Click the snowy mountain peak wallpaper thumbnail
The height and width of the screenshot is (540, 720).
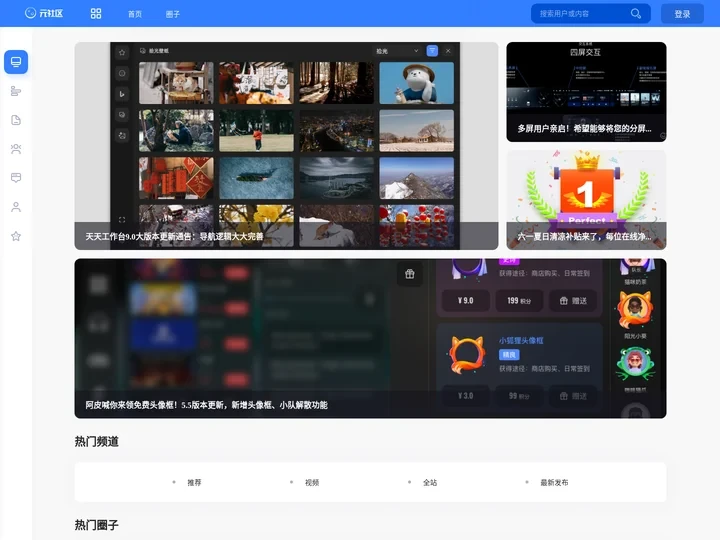coord(416,178)
